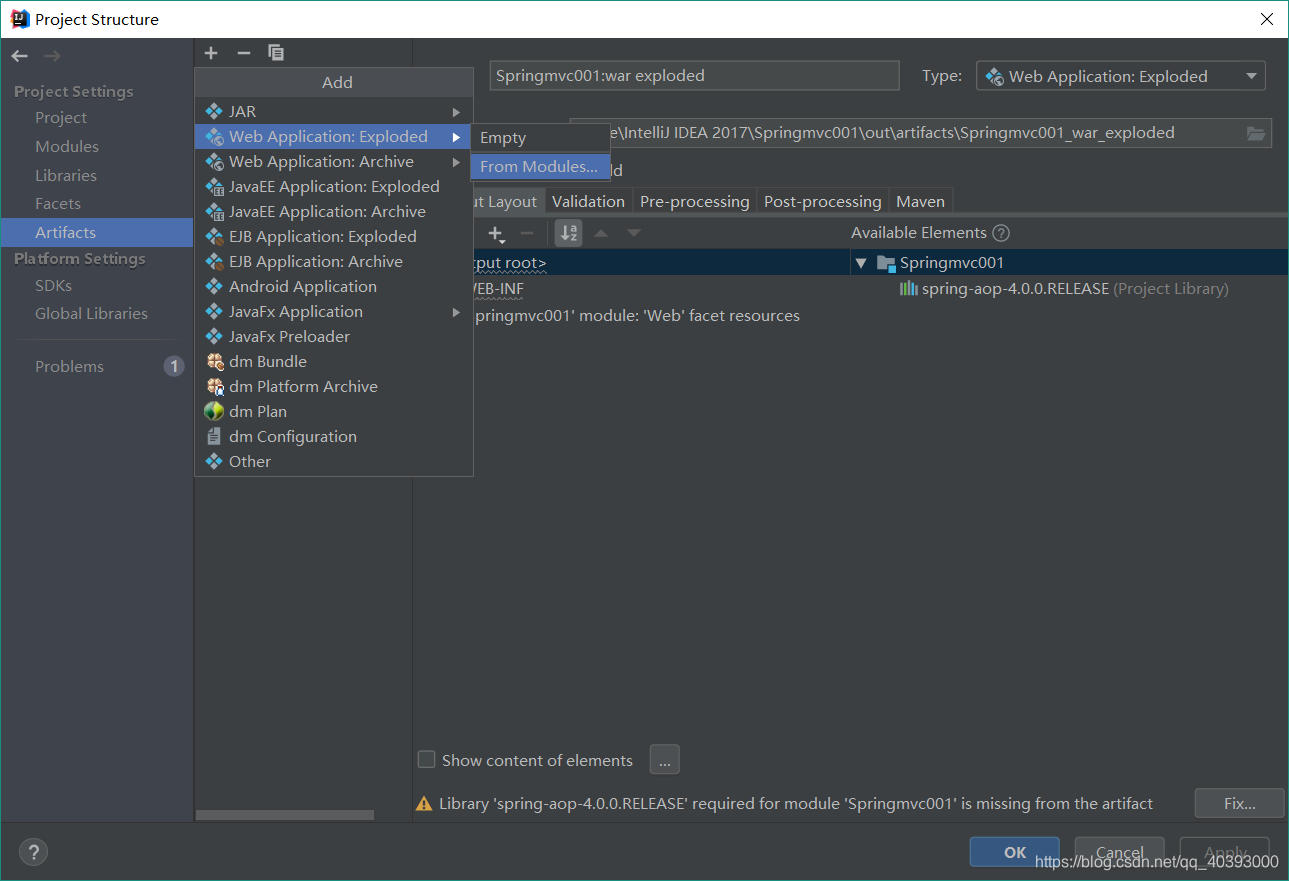The height and width of the screenshot is (881, 1289).
Task: Click the copy artifact icon
Action: (x=276, y=53)
